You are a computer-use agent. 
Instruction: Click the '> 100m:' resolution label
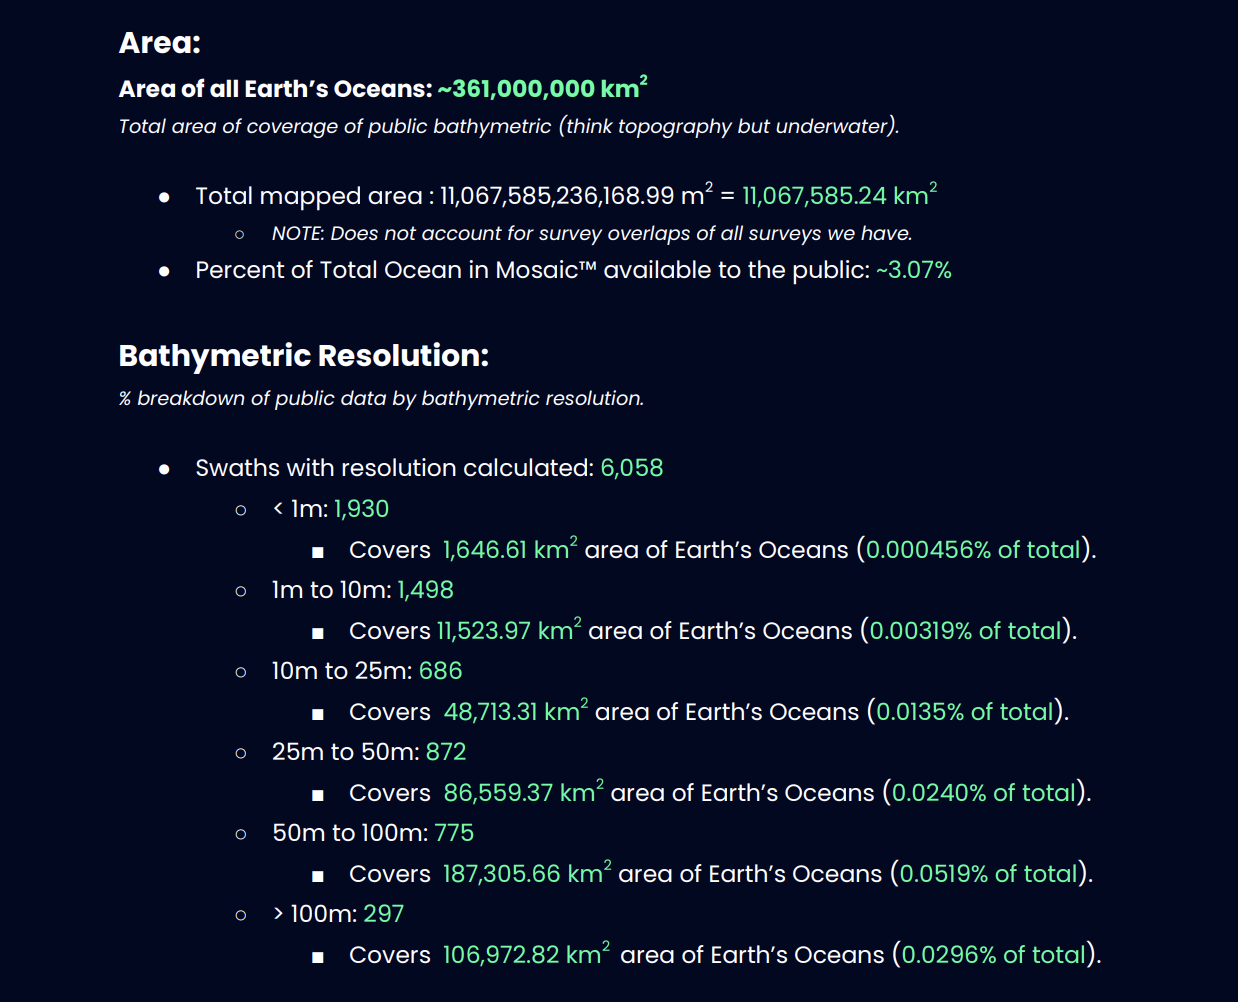click(315, 914)
